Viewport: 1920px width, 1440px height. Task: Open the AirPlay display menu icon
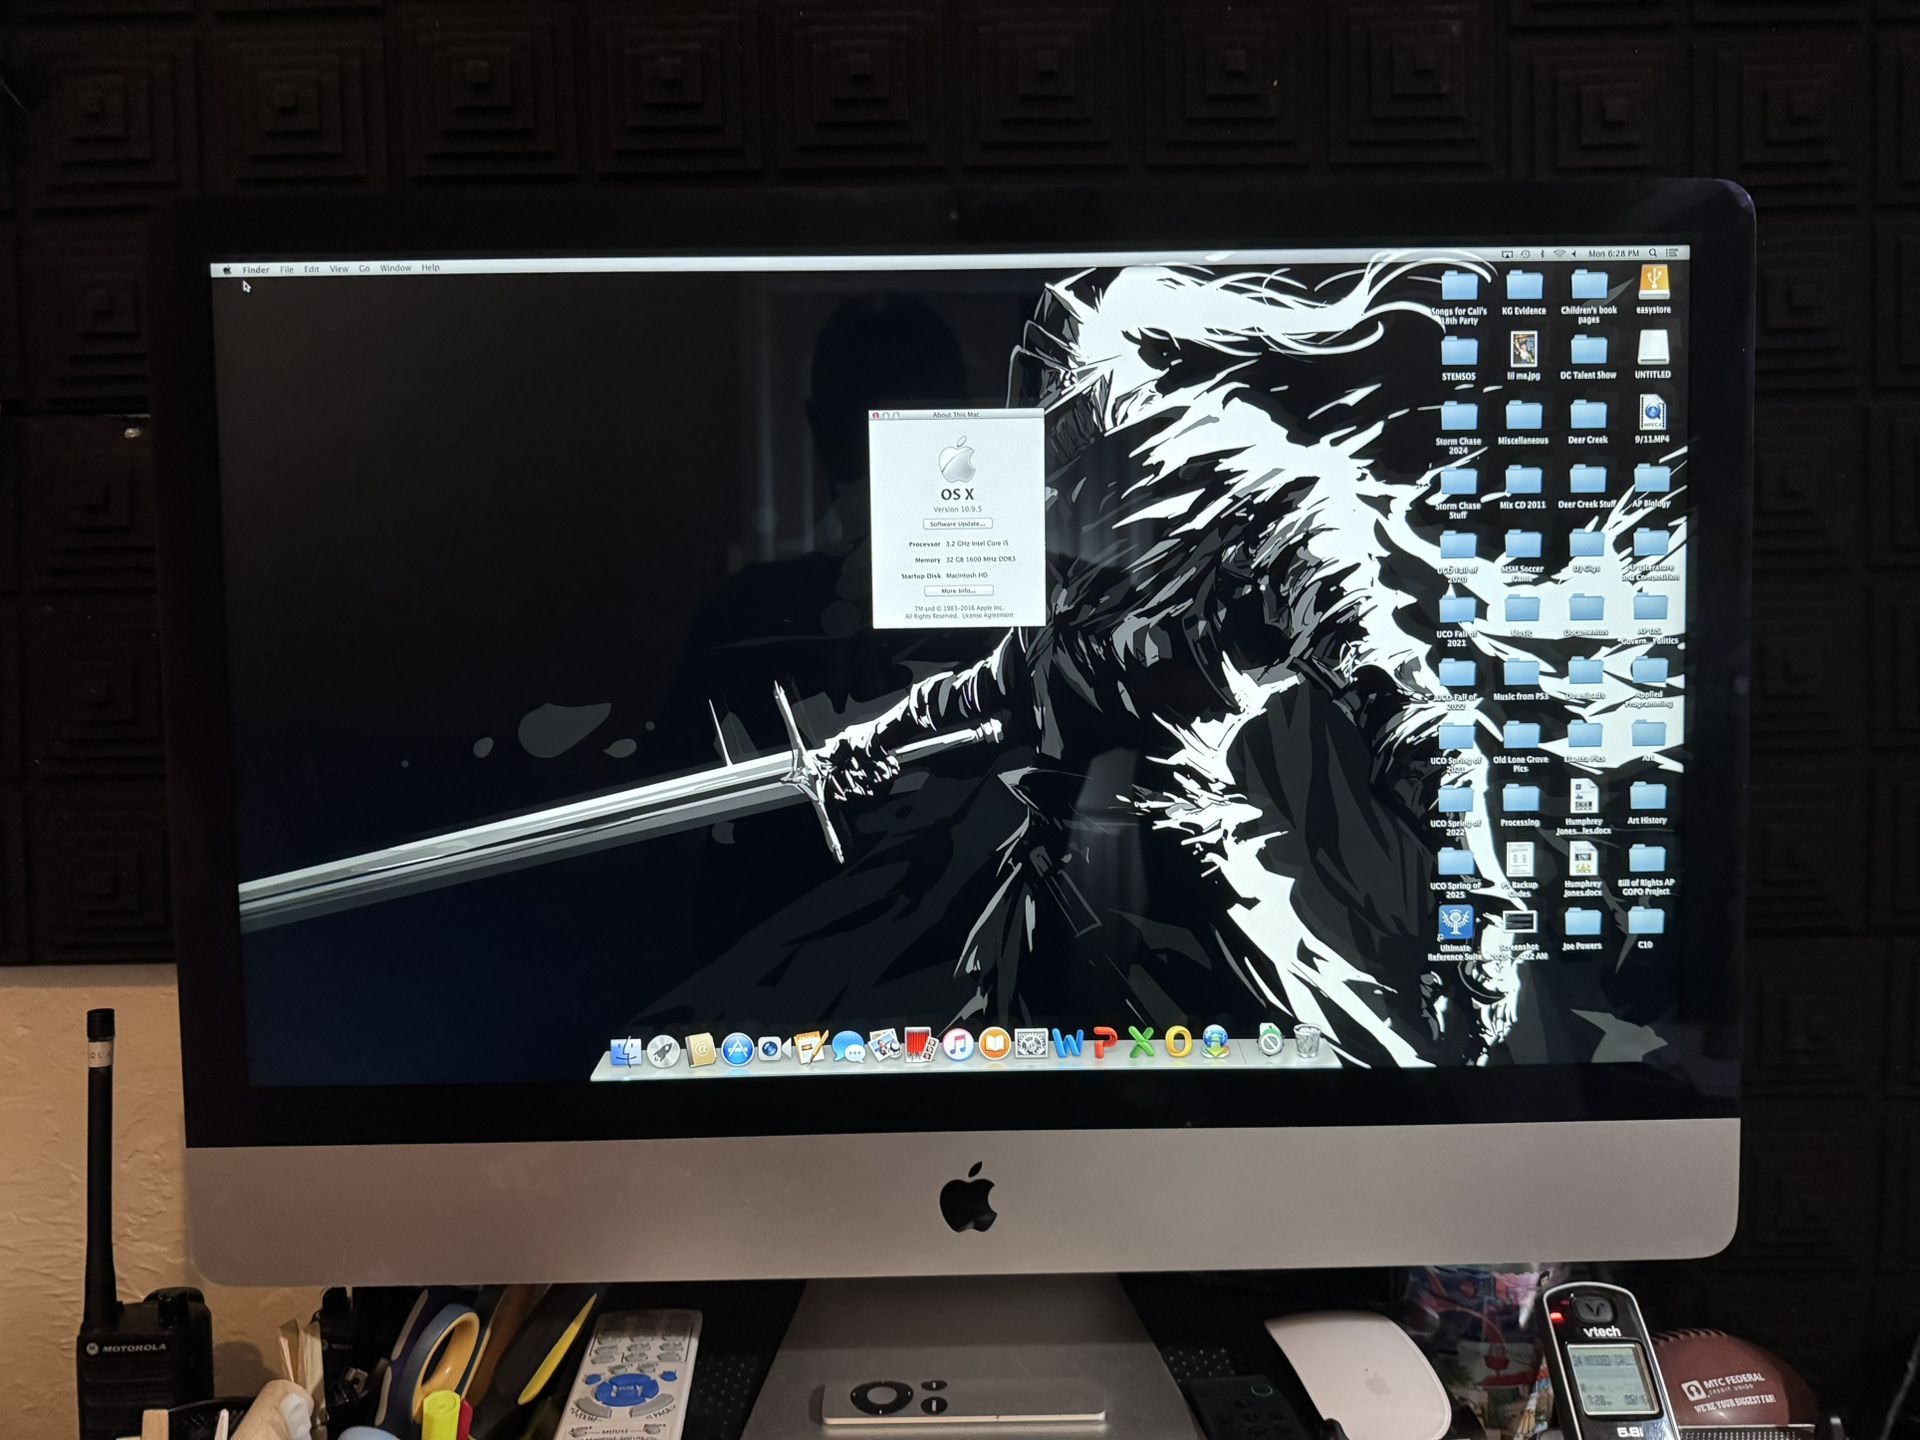click(x=1508, y=255)
